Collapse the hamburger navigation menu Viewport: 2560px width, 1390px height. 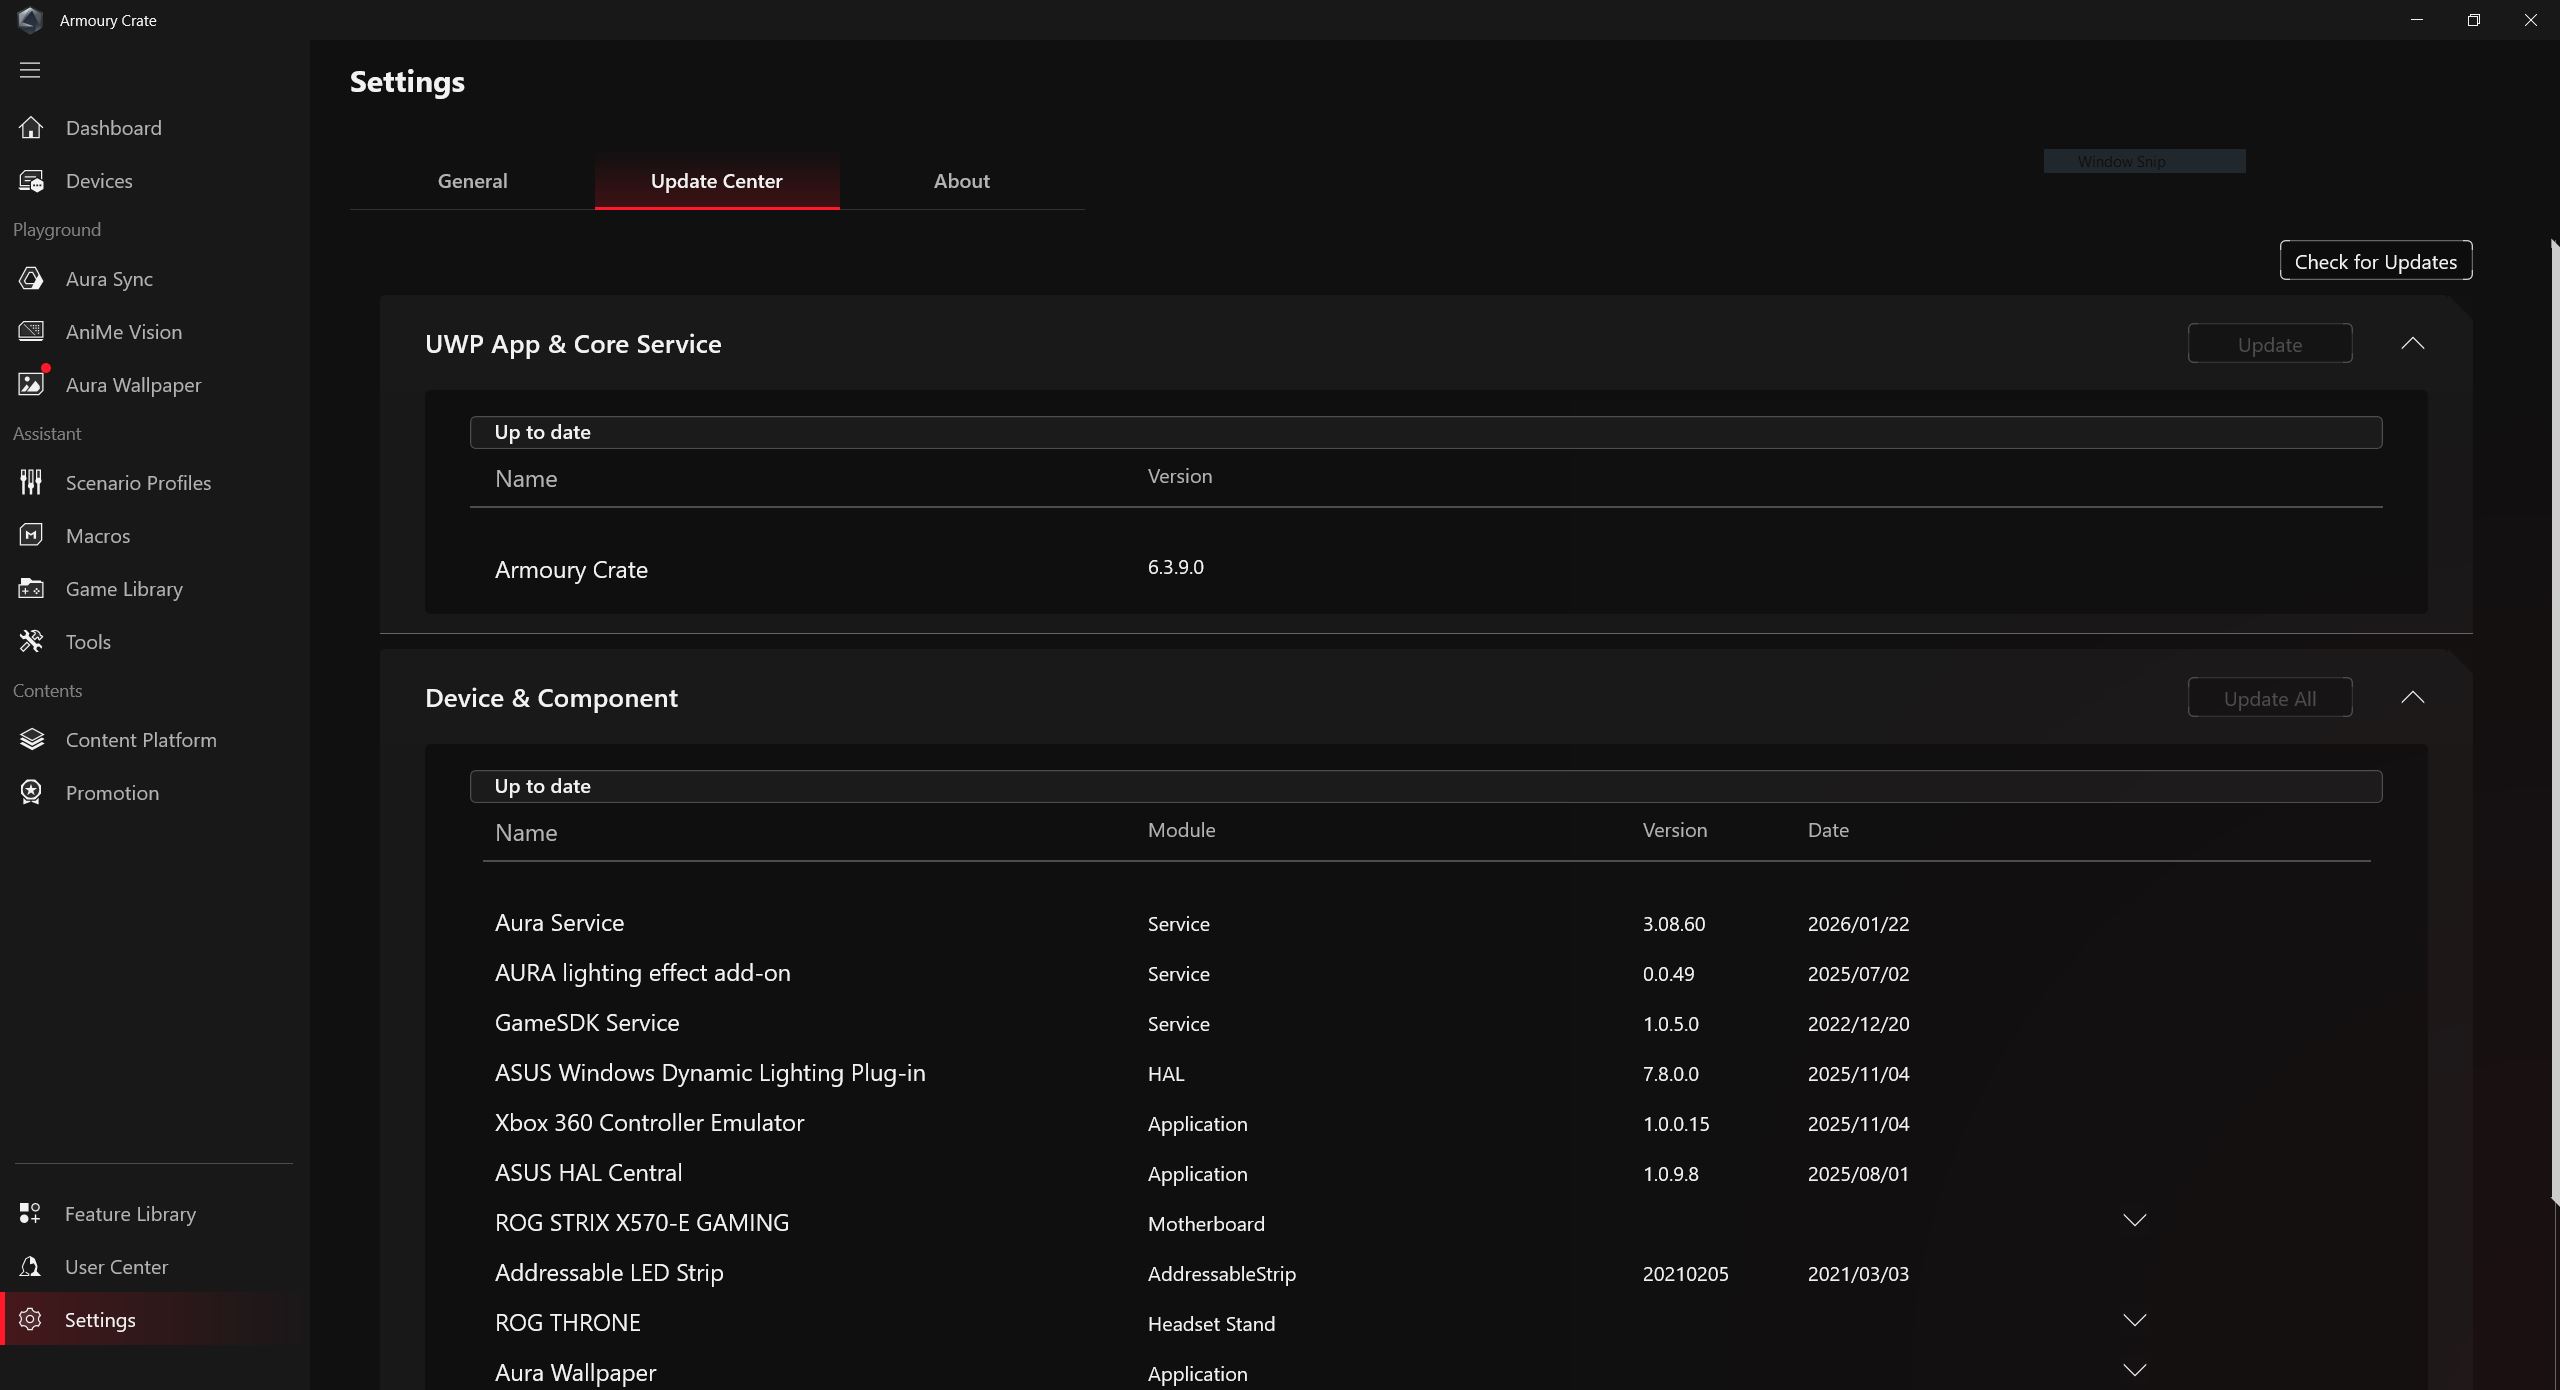[30, 70]
